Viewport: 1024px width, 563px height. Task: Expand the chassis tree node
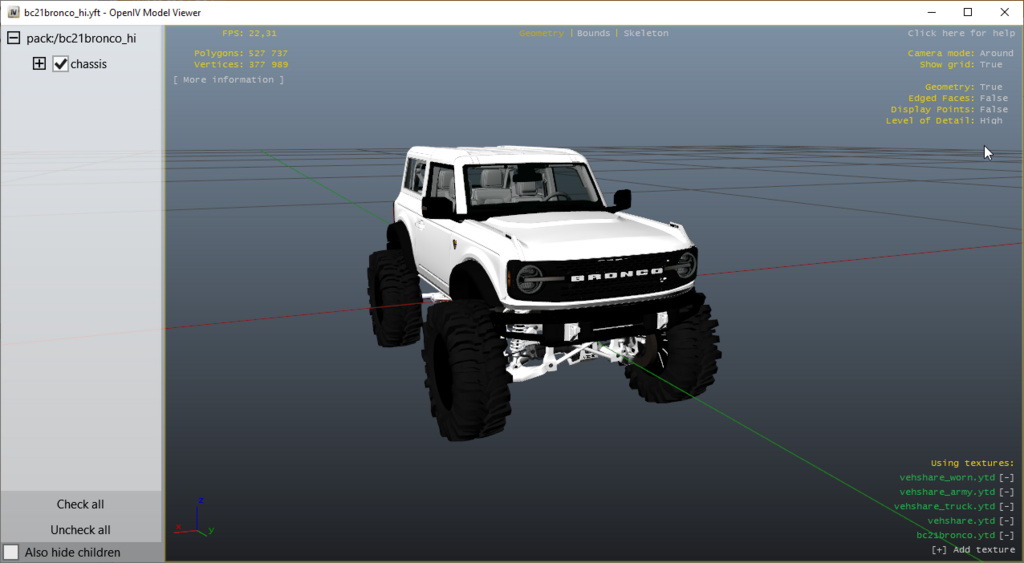pos(39,63)
